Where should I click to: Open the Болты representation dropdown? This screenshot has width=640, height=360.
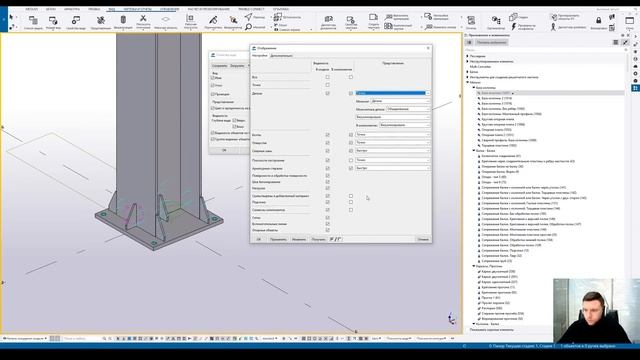393,134
